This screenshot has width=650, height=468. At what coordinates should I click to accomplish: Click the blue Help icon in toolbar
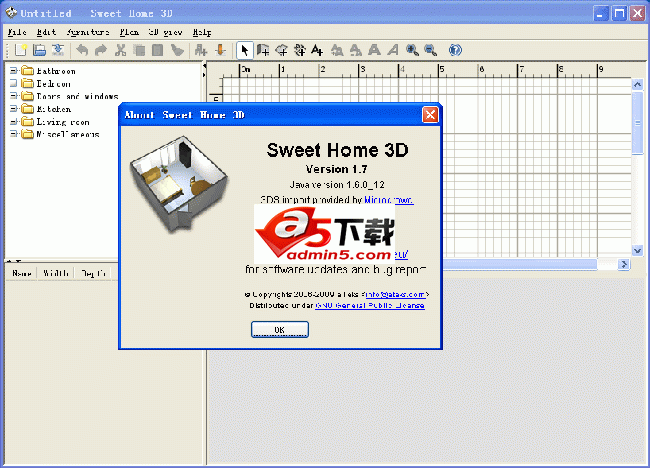coord(455,50)
